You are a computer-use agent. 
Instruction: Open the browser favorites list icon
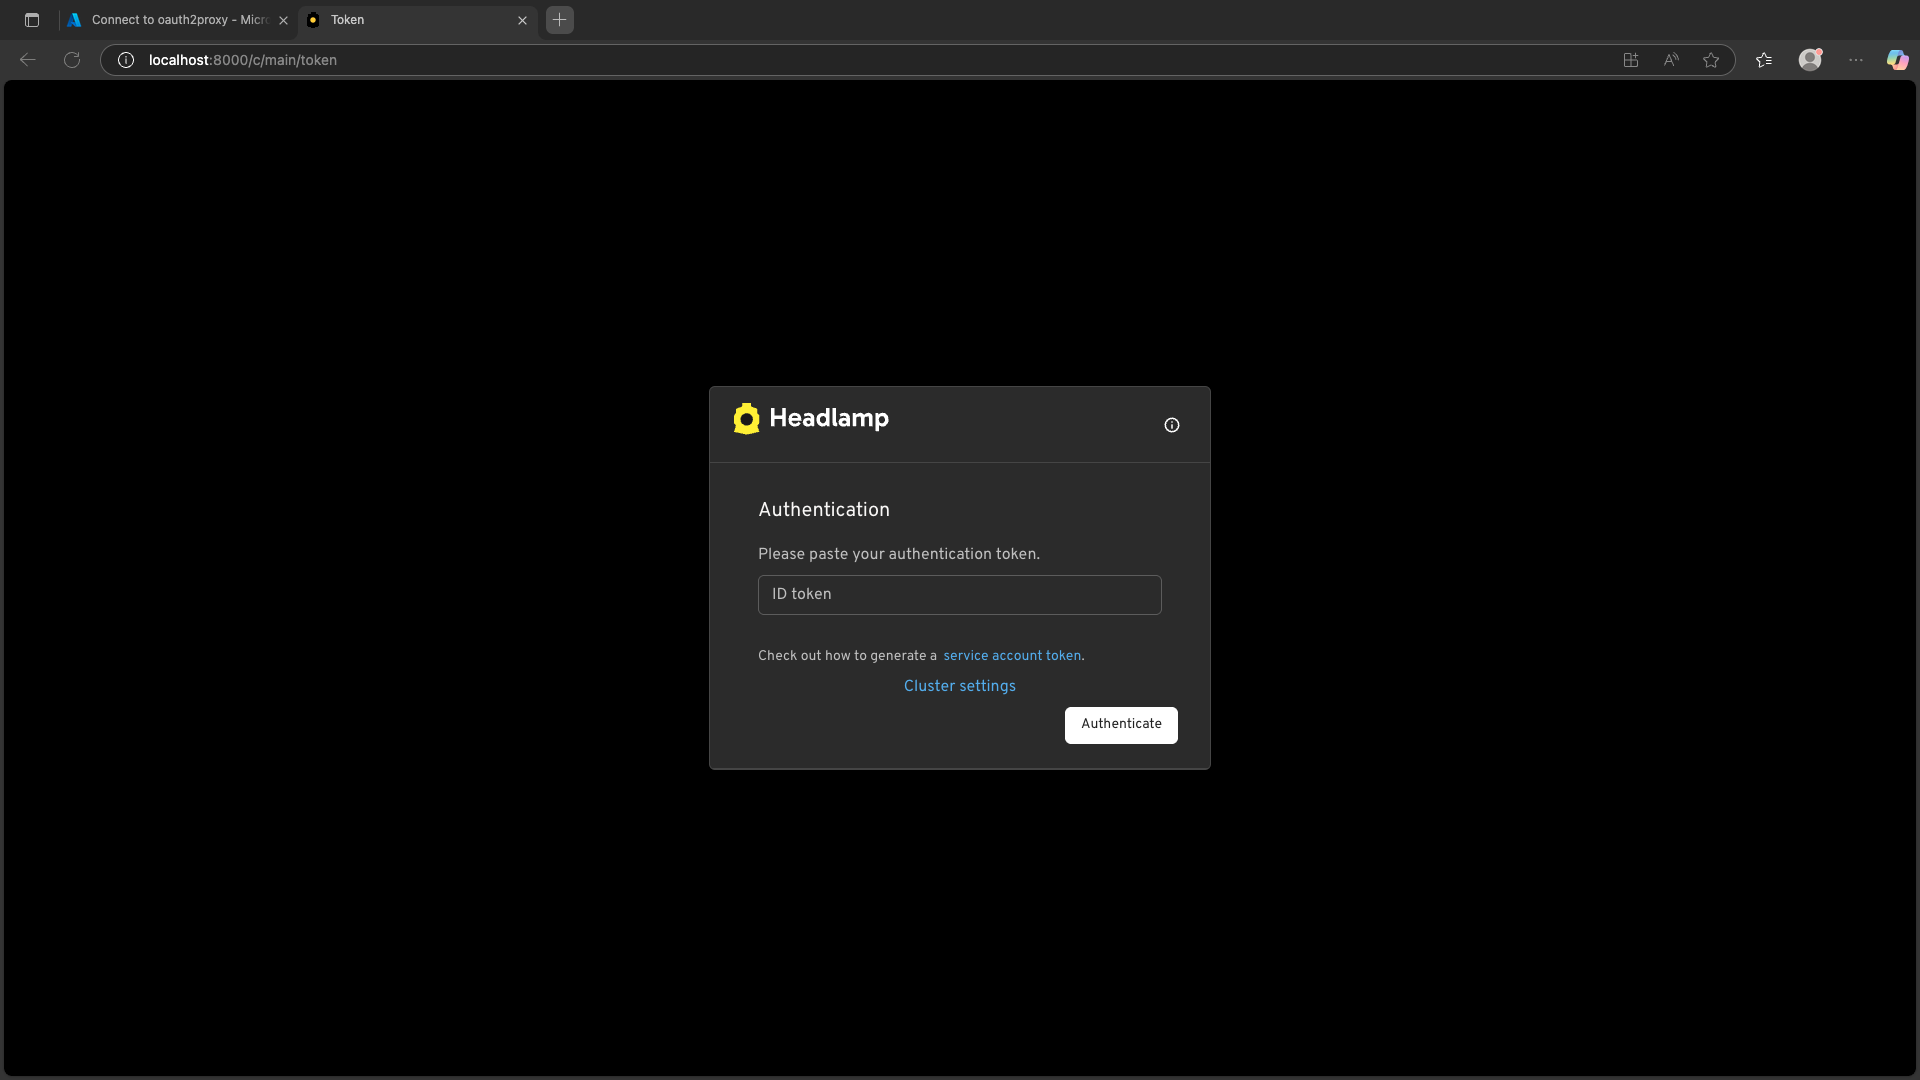[1764, 60]
